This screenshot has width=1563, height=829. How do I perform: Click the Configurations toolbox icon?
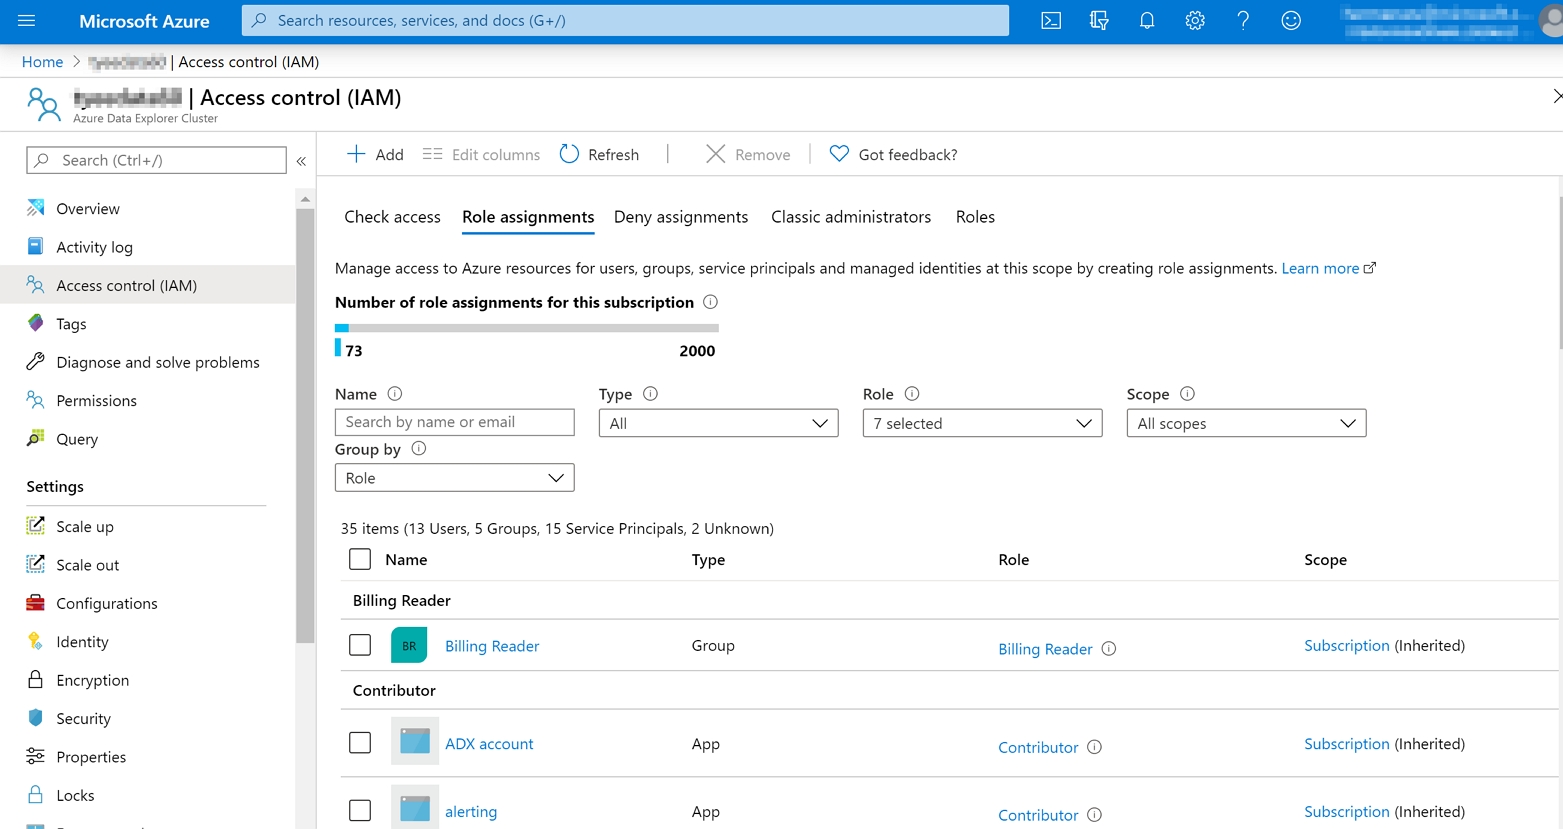tap(36, 603)
